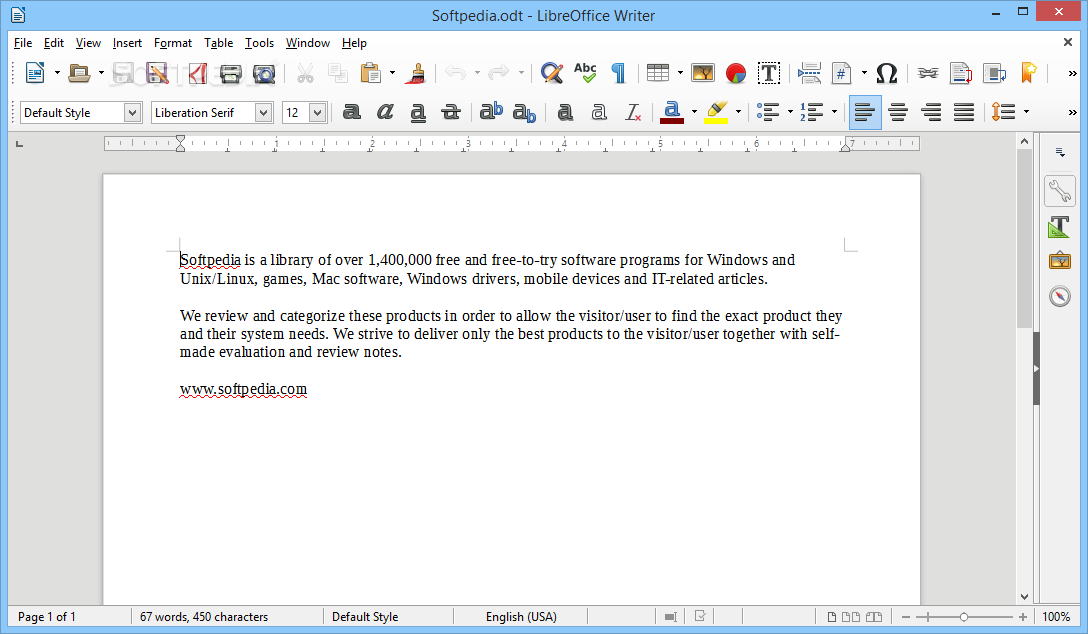1088x634 pixels.
Task: Expand the font size 12 dropdown
Action: coord(317,112)
